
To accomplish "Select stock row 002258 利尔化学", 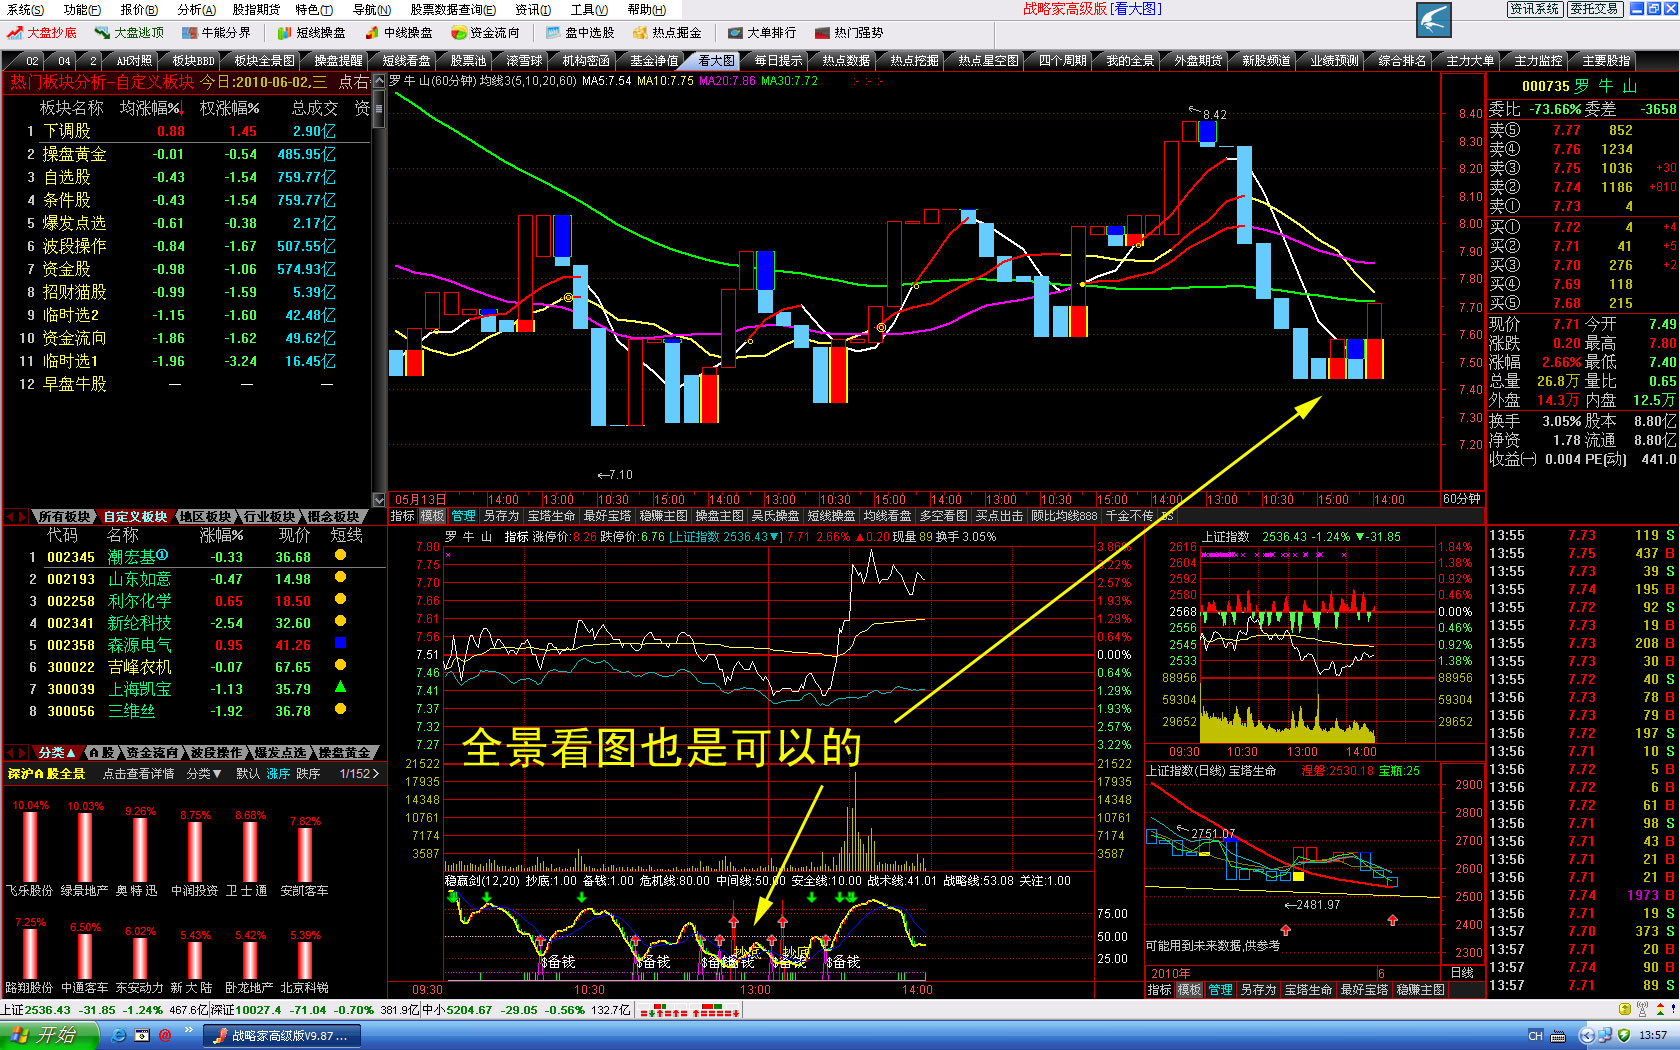I will [x=187, y=601].
